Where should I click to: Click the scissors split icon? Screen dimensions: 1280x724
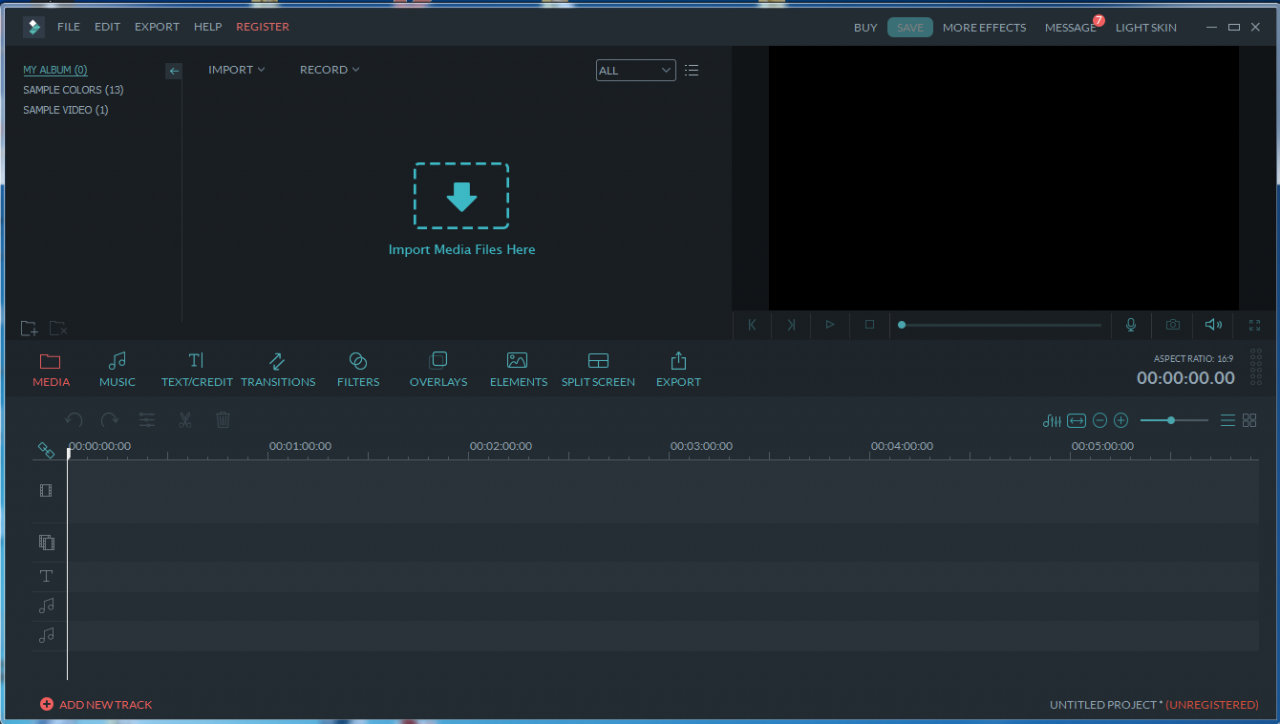(x=185, y=420)
